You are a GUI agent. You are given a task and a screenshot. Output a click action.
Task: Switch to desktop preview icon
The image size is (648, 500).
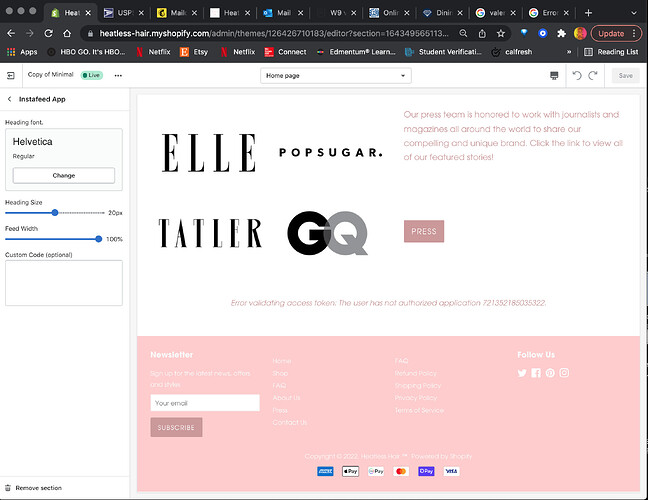point(554,75)
